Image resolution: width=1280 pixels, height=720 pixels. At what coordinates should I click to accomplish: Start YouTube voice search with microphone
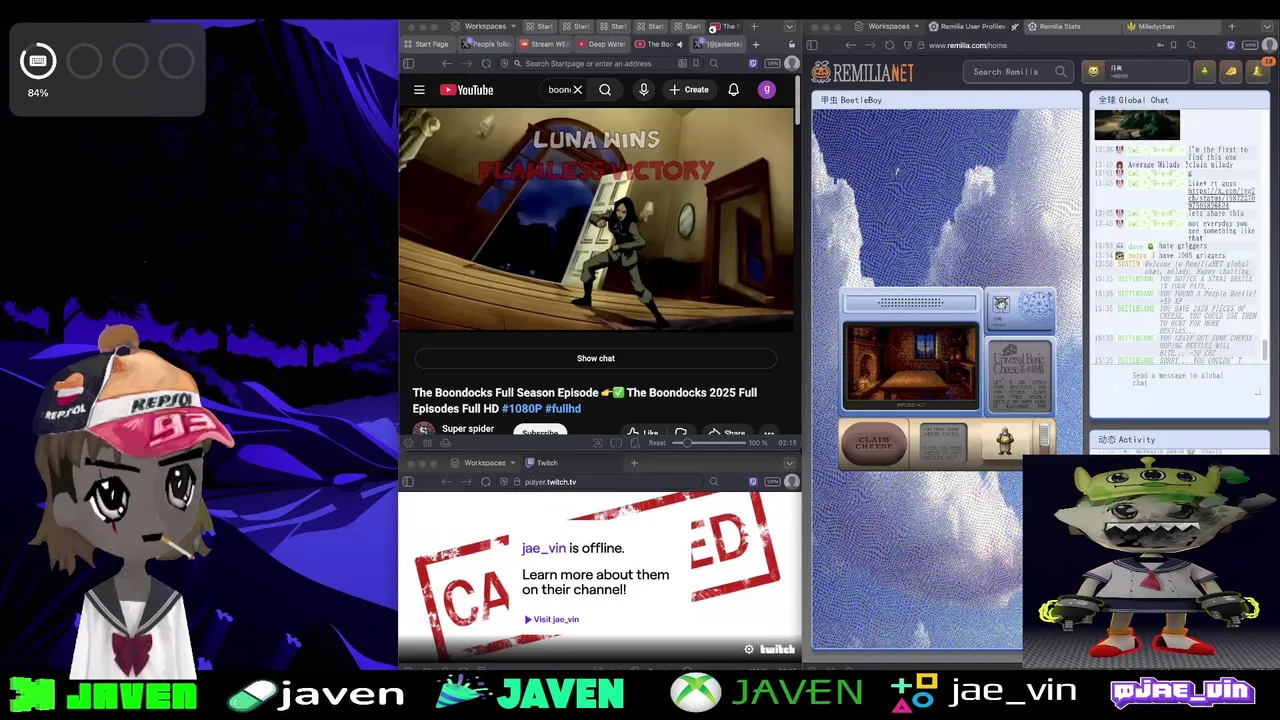[644, 90]
